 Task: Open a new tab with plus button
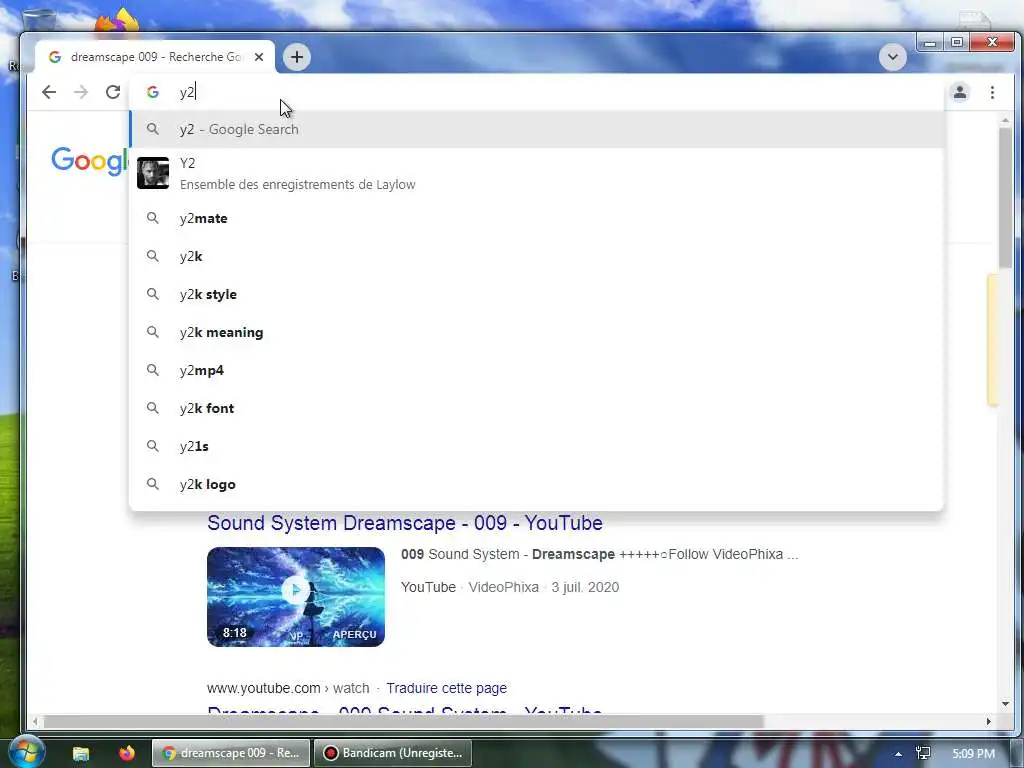[x=296, y=57]
